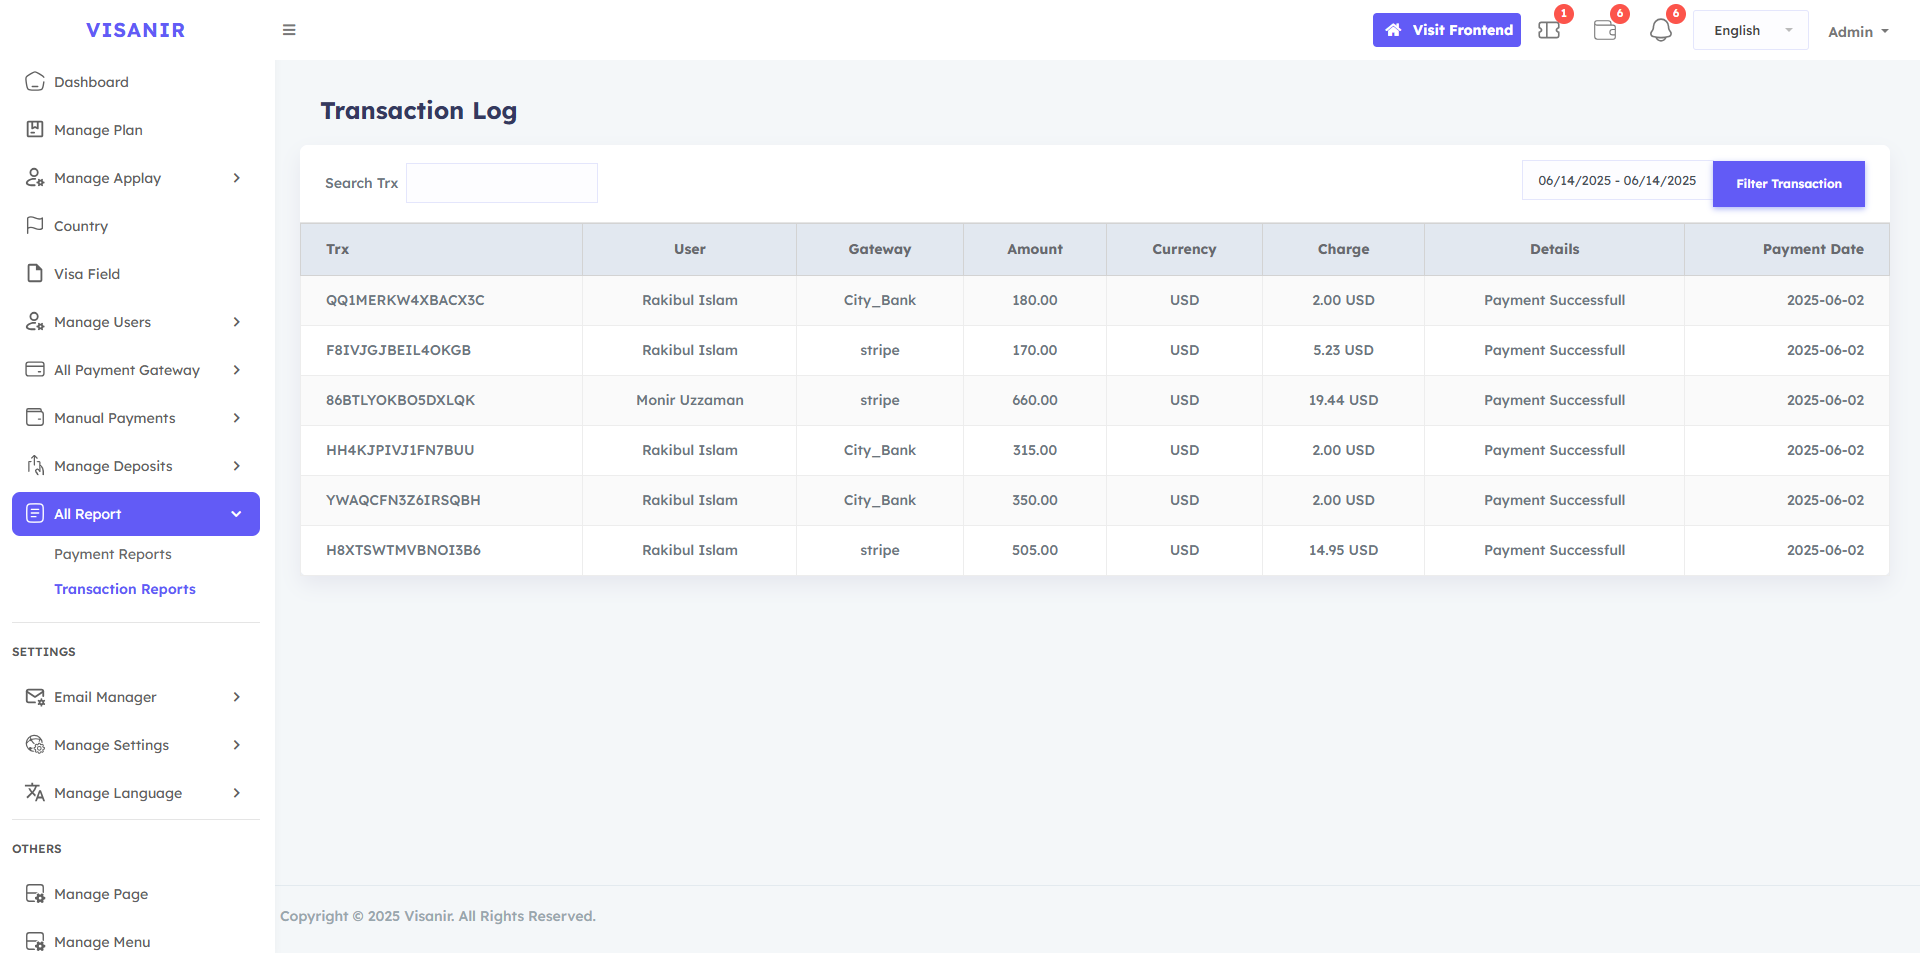Viewport: 1920px width, 953px height.
Task: Open the wallet notifications icon in header
Action: (1605, 30)
